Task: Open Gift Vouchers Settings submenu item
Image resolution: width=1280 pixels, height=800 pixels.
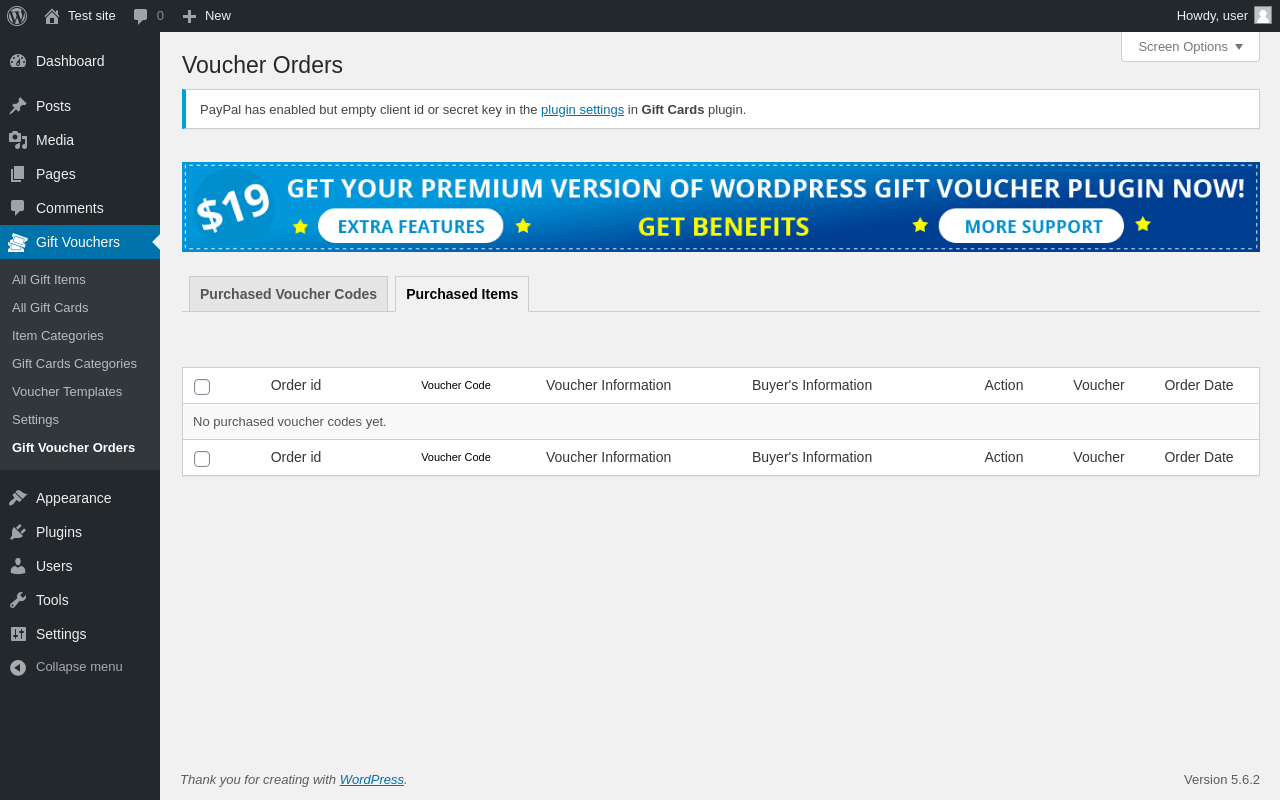Action: (35, 420)
